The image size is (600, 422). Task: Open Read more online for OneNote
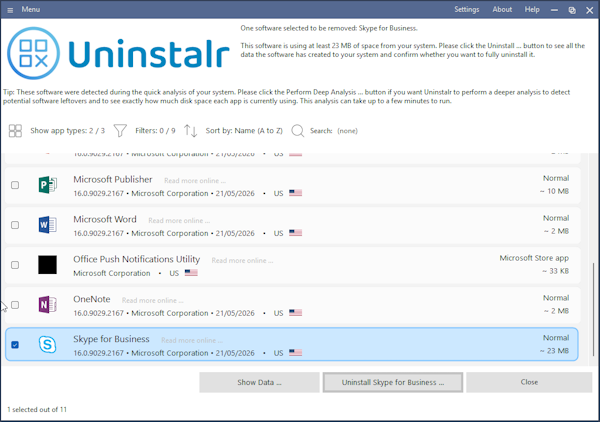[x=153, y=300]
